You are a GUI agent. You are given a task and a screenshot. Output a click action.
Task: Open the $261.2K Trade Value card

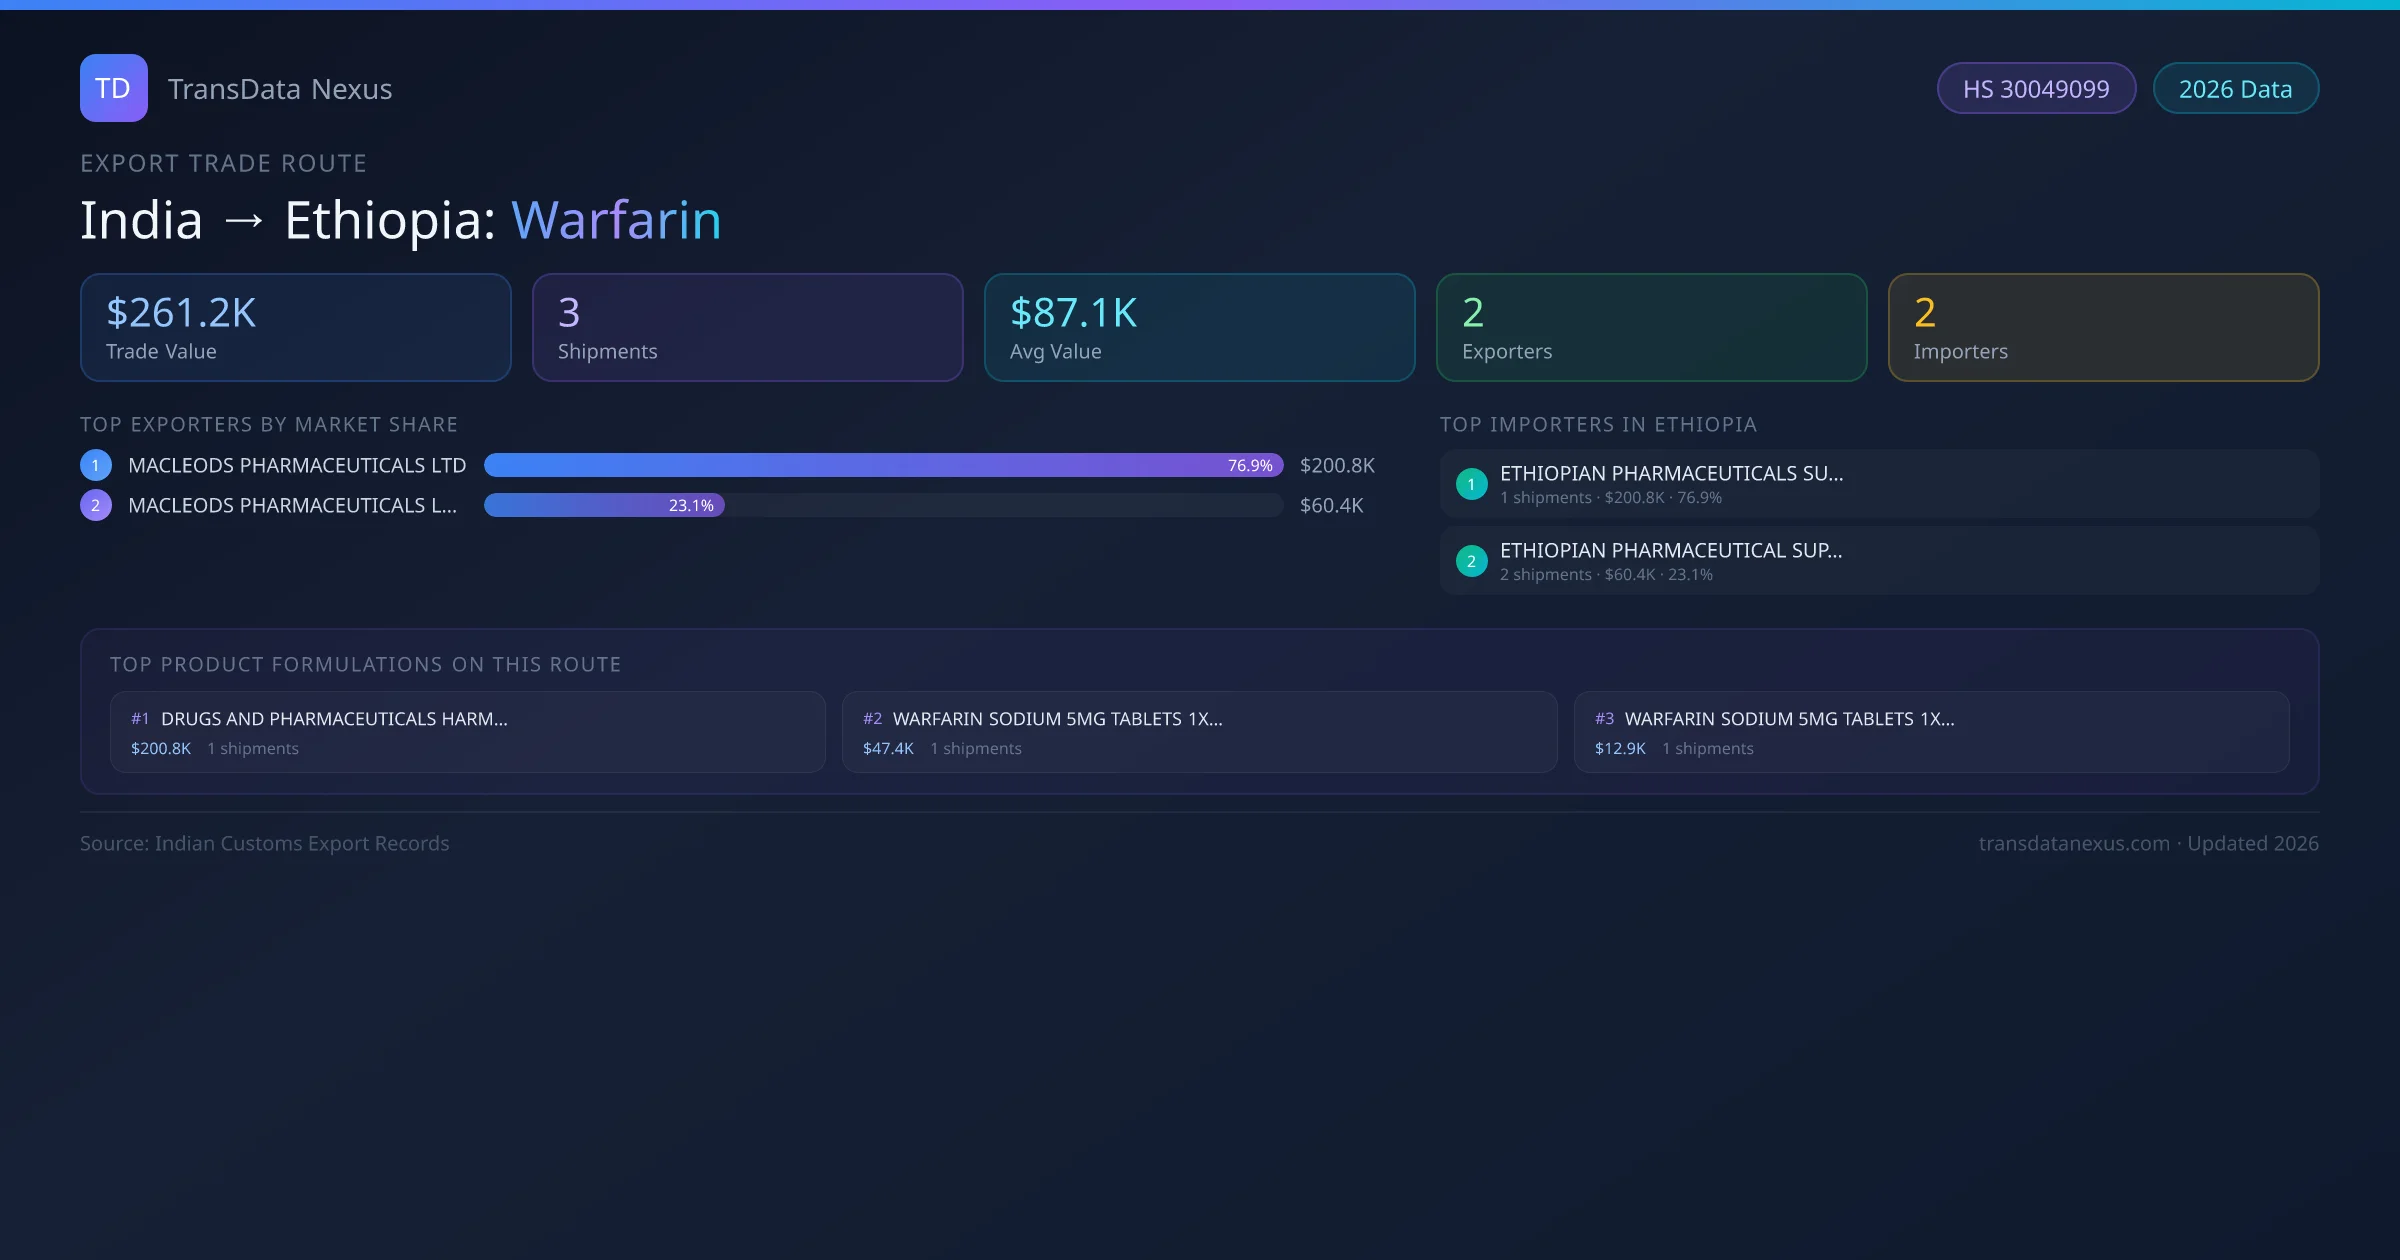coord(295,328)
